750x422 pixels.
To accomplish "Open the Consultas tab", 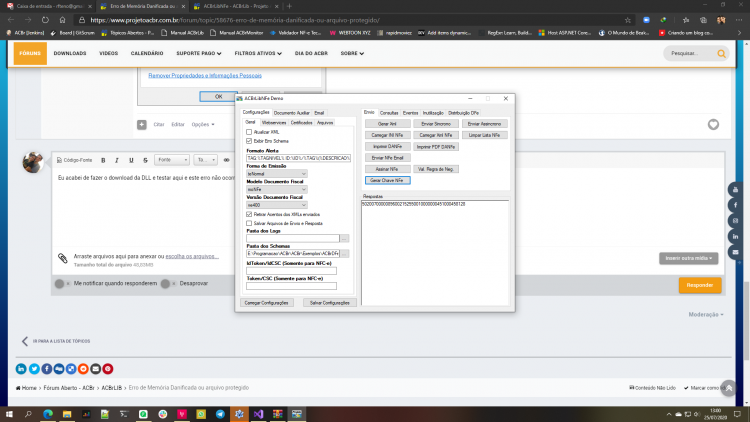I will click(389, 113).
